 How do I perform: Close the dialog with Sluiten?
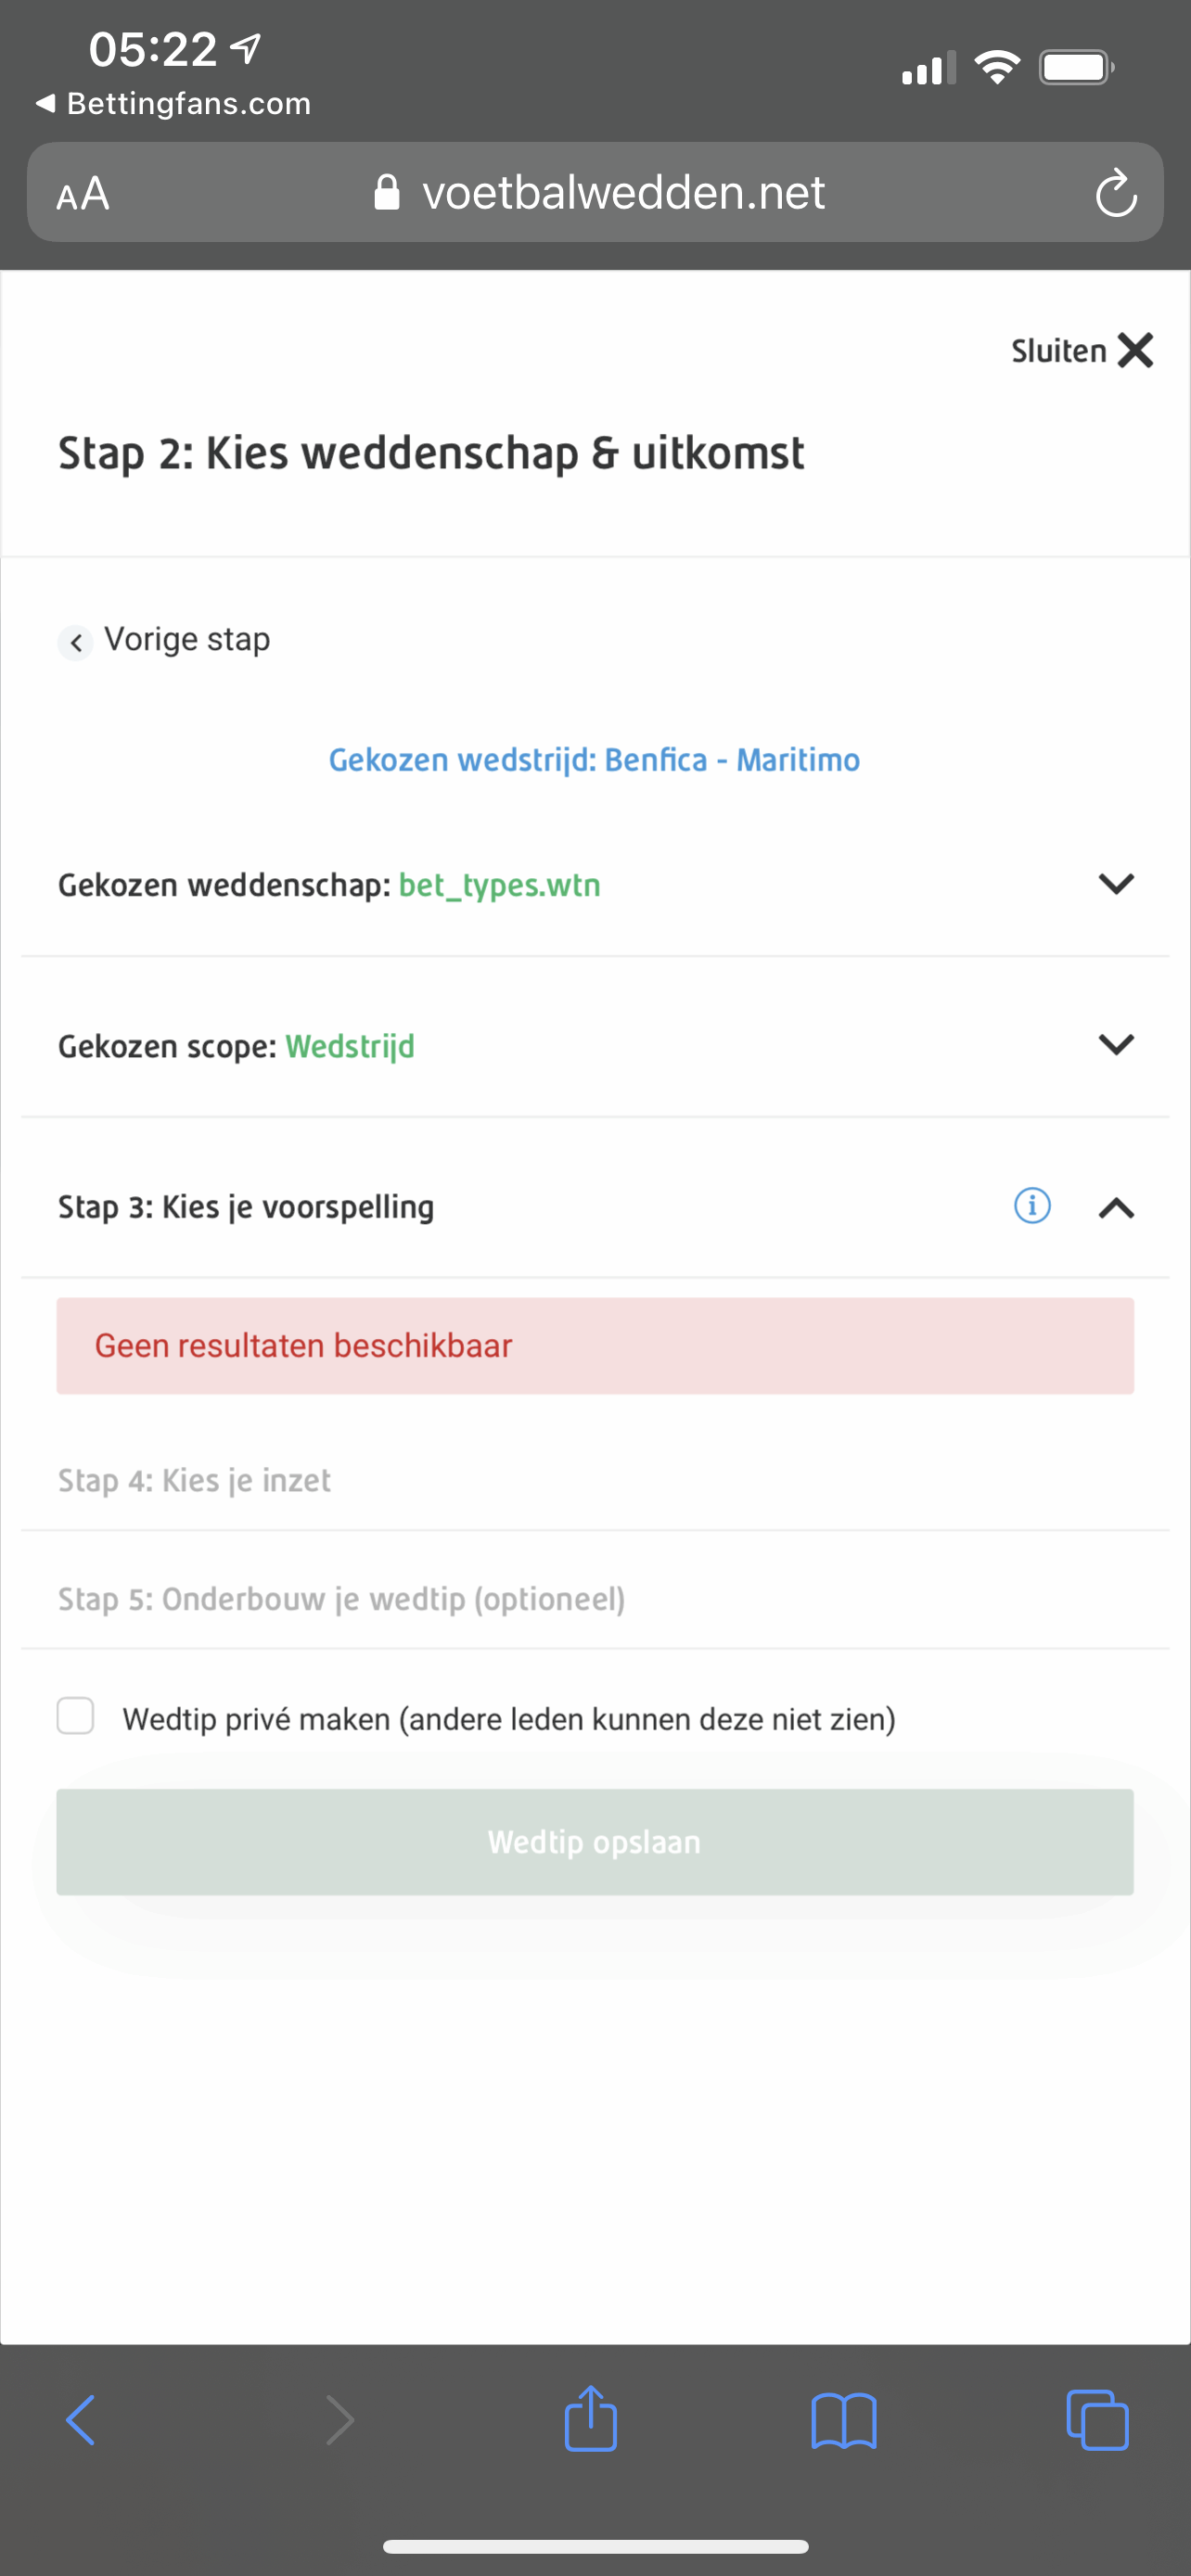(1082, 351)
